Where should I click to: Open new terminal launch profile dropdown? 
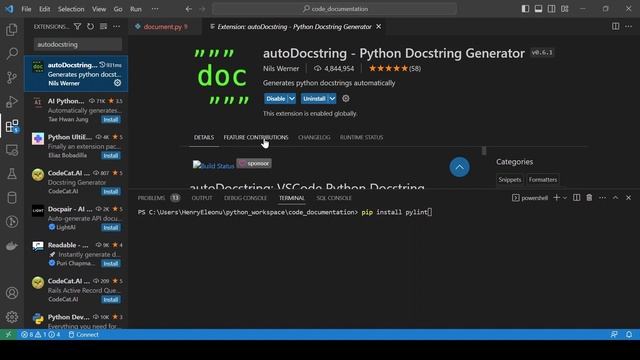pos(565,198)
